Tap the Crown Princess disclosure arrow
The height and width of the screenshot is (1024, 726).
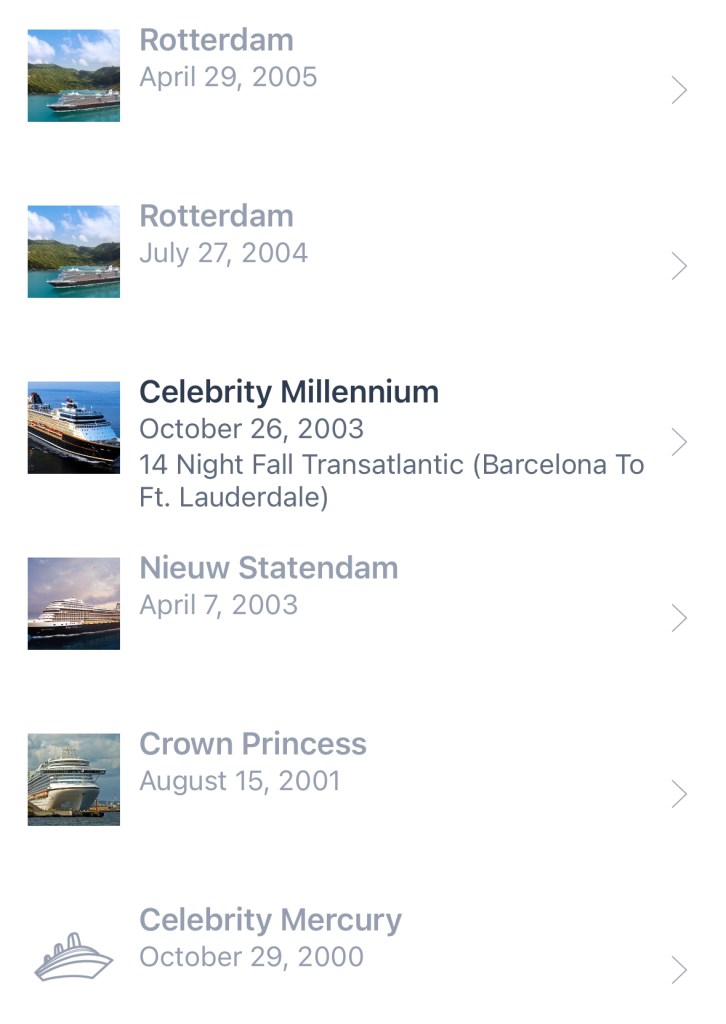679,794
